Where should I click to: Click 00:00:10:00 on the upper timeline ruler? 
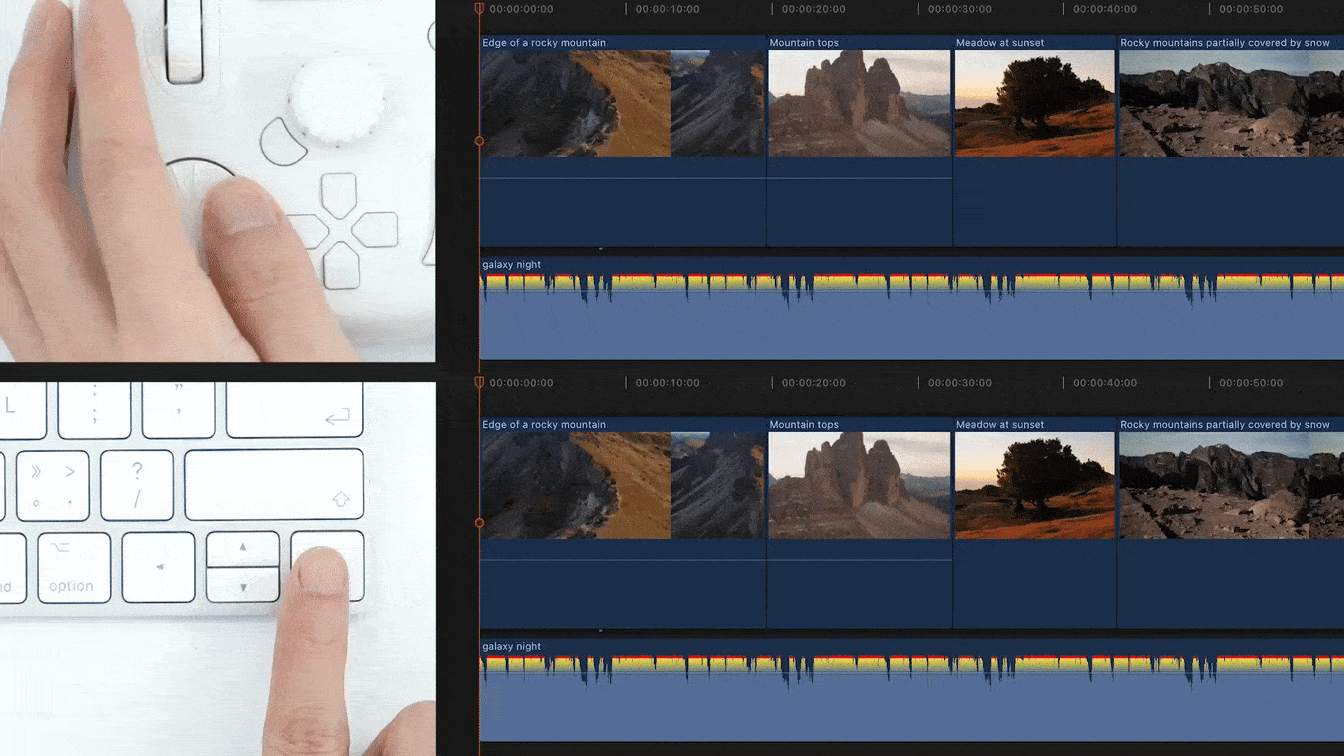point(668,9)
